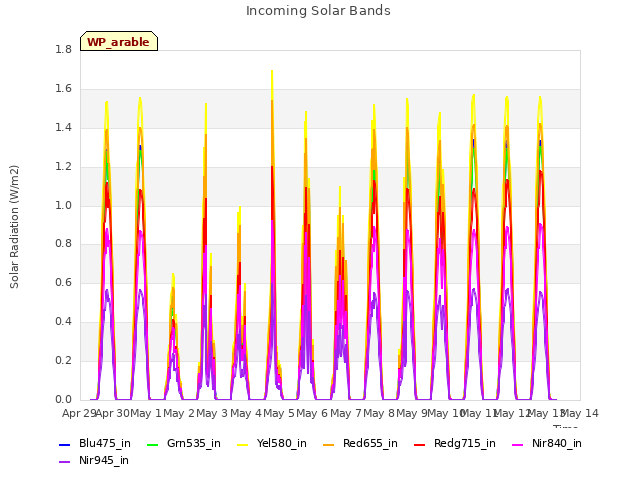The height and width of the screenshot is (480, 640).
Task: Click the blue Blu475_in legend color marker
Action: (64, 444)
